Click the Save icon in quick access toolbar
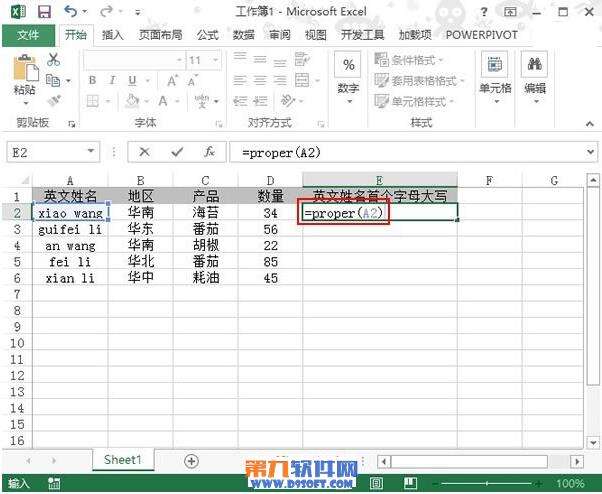Viewport: 602px width, 494px height. click(45, 12)
